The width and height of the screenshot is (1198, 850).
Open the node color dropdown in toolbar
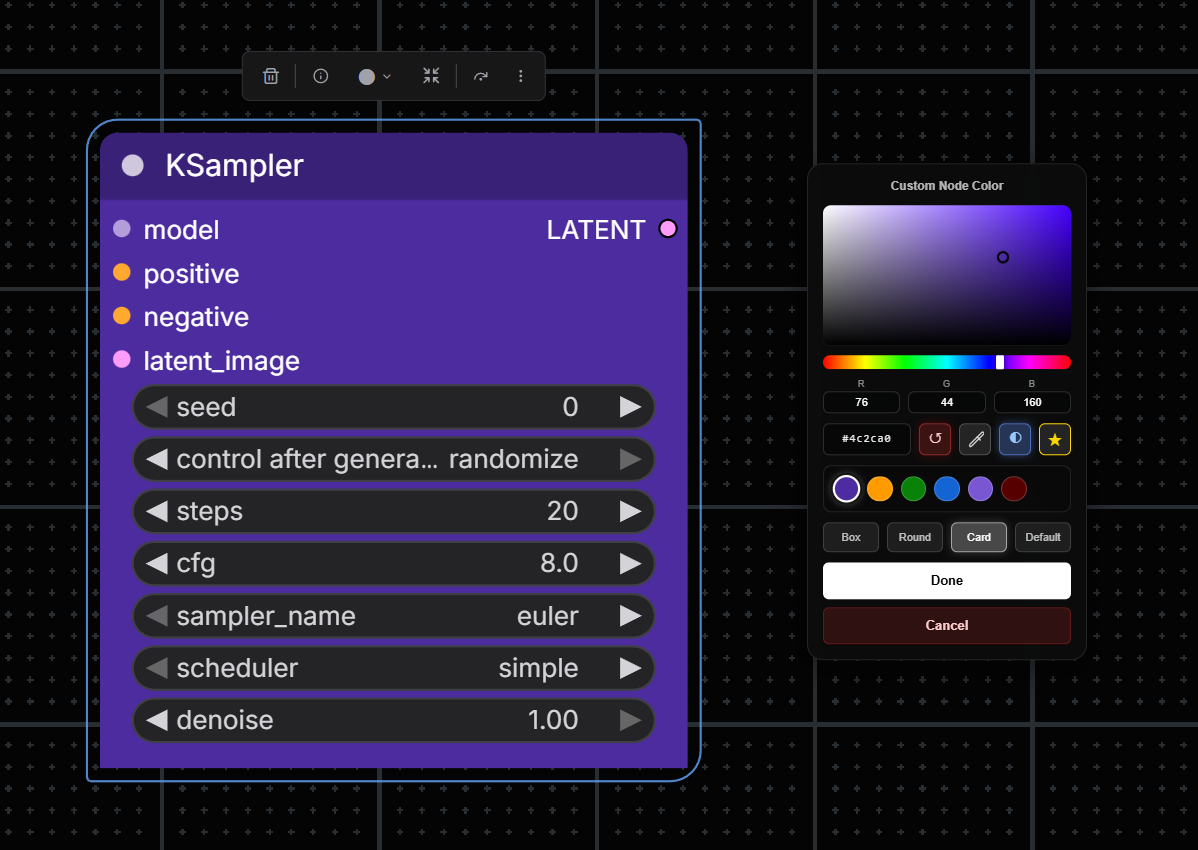374,76
